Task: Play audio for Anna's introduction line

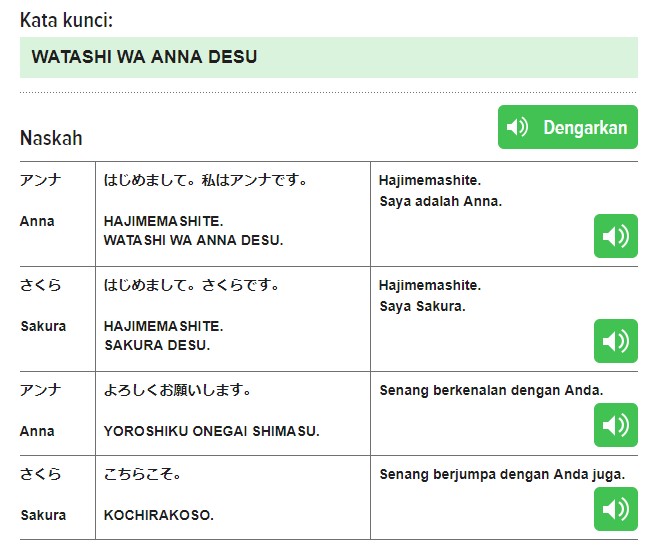Action: [x=615, y=236]
